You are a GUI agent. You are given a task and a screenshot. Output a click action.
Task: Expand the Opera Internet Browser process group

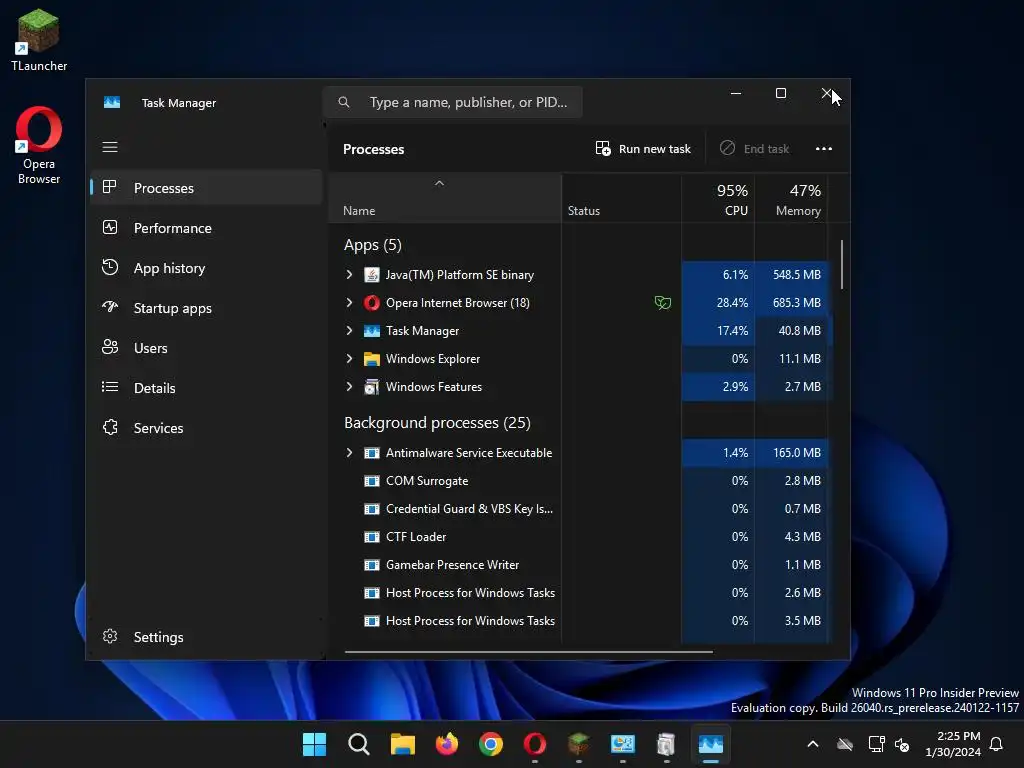click(349, 302)
